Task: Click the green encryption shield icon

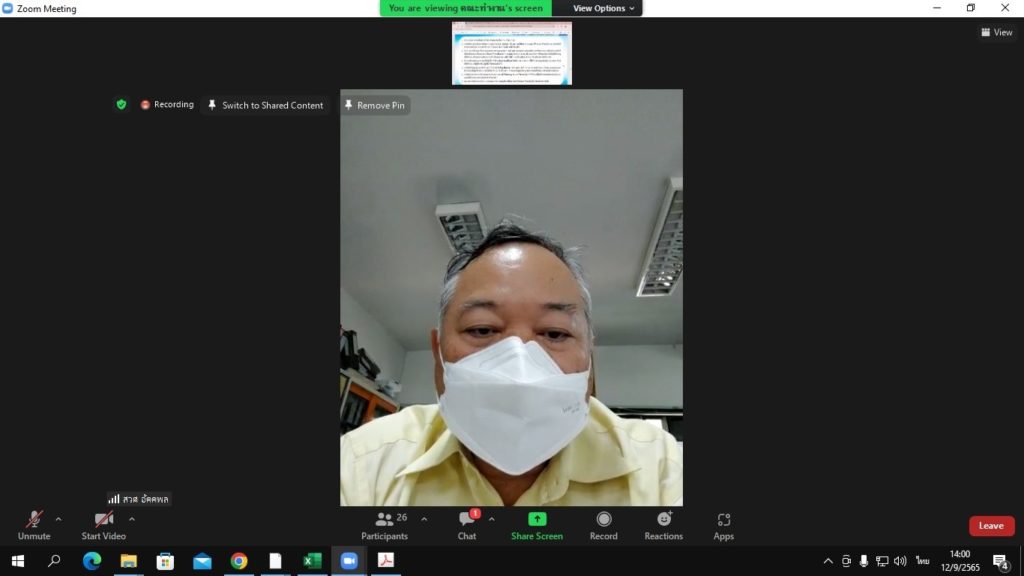Action: click(x=121, y=104)
